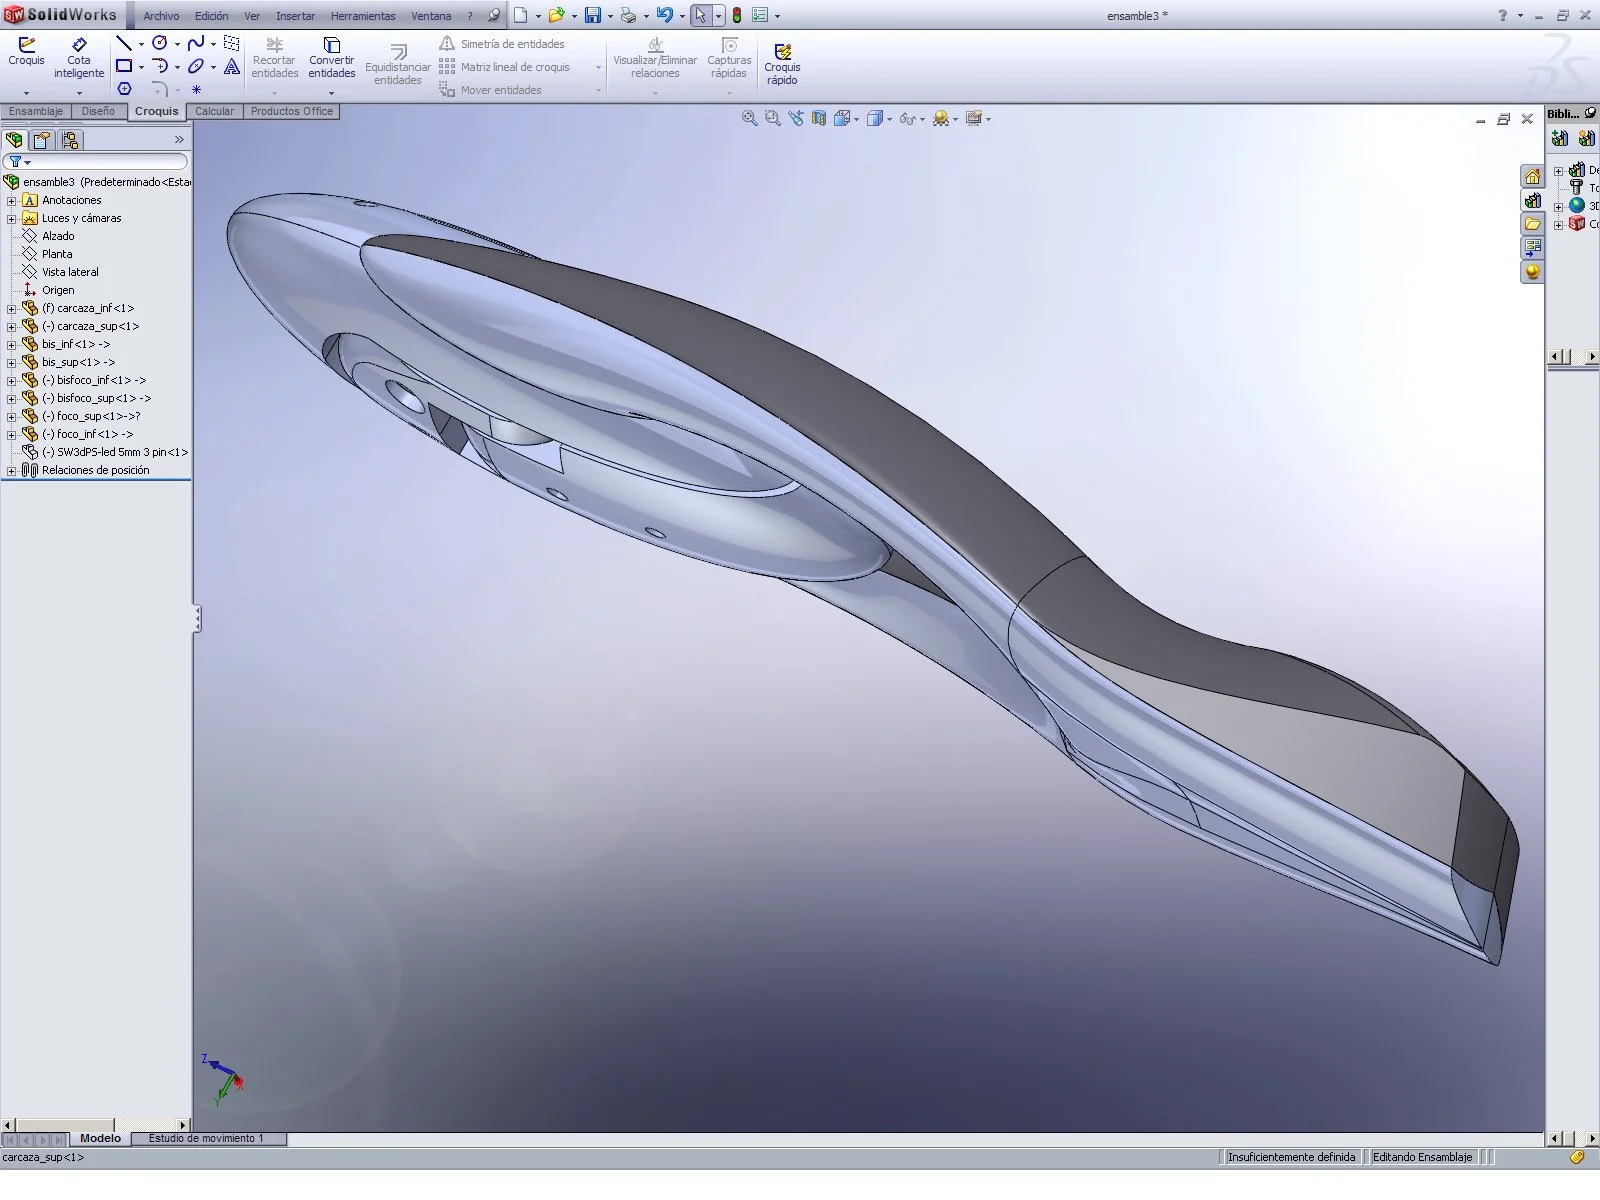The height and width of the screenshot is (1200, 1600).
Task: Switch to the Ensamblaje tab
Action: click(36, 111)
